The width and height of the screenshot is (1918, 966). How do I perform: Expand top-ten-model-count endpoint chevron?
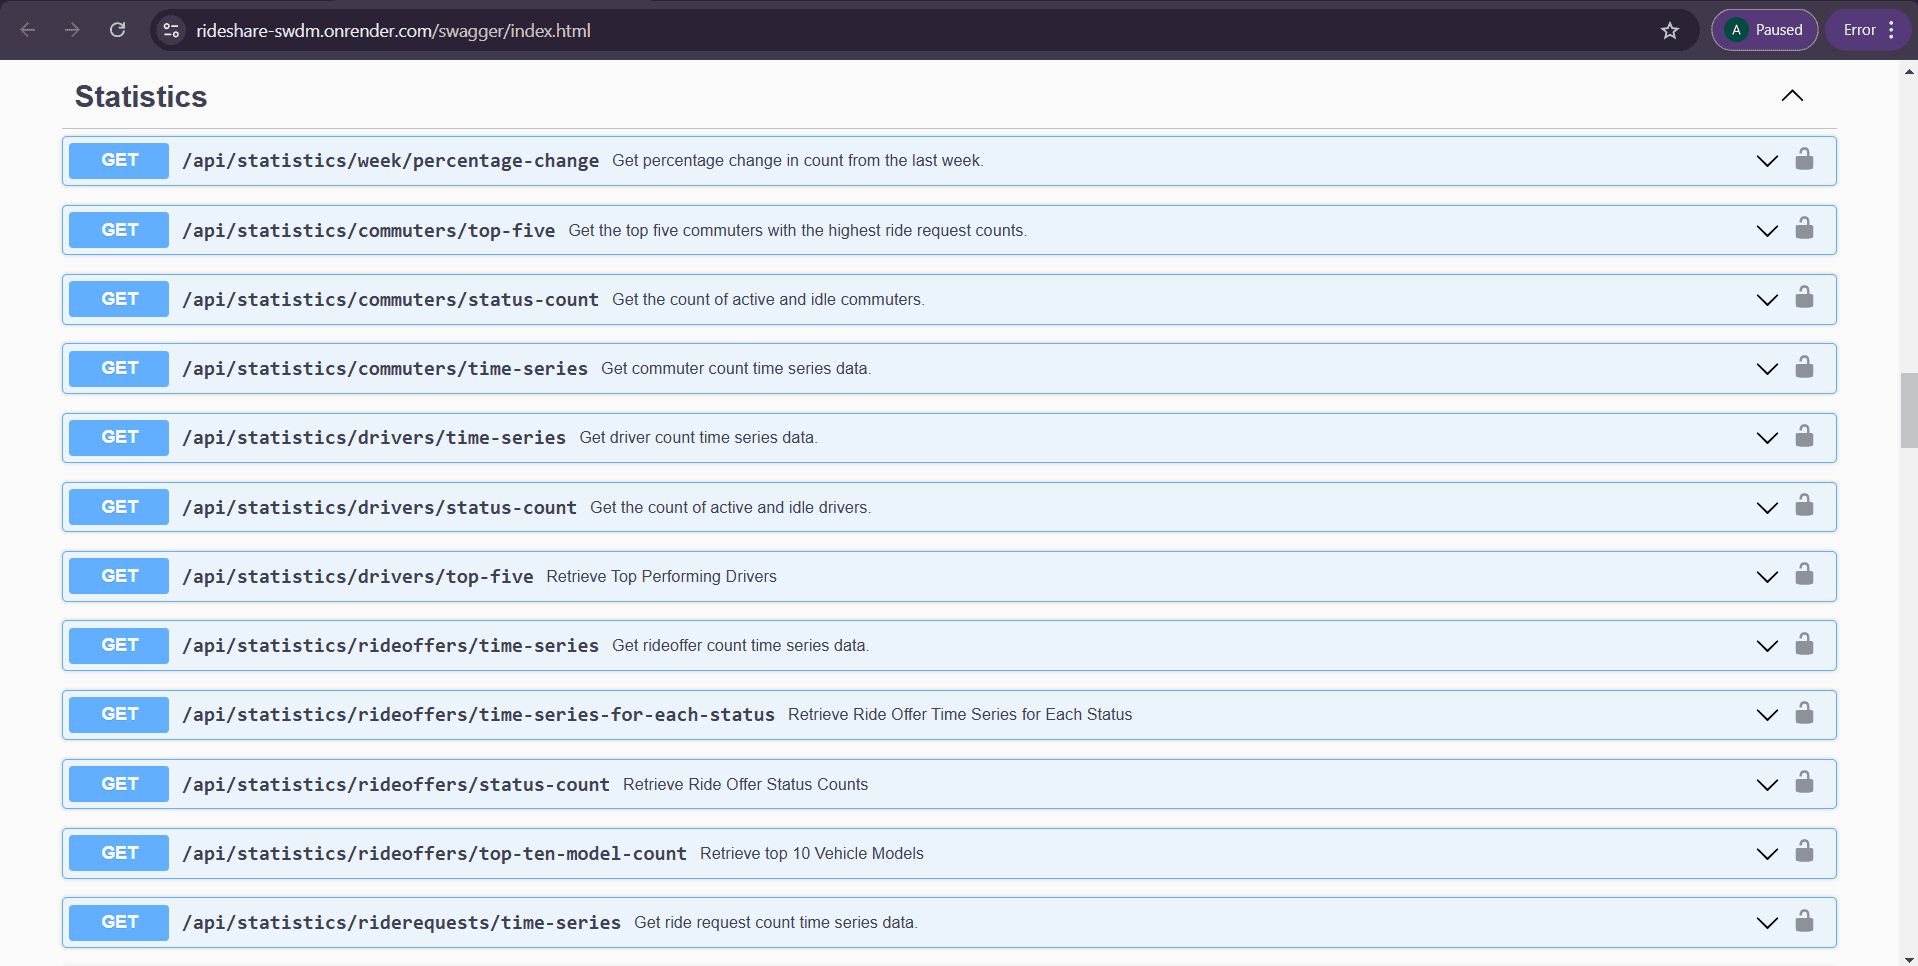tap(1767, 854)
